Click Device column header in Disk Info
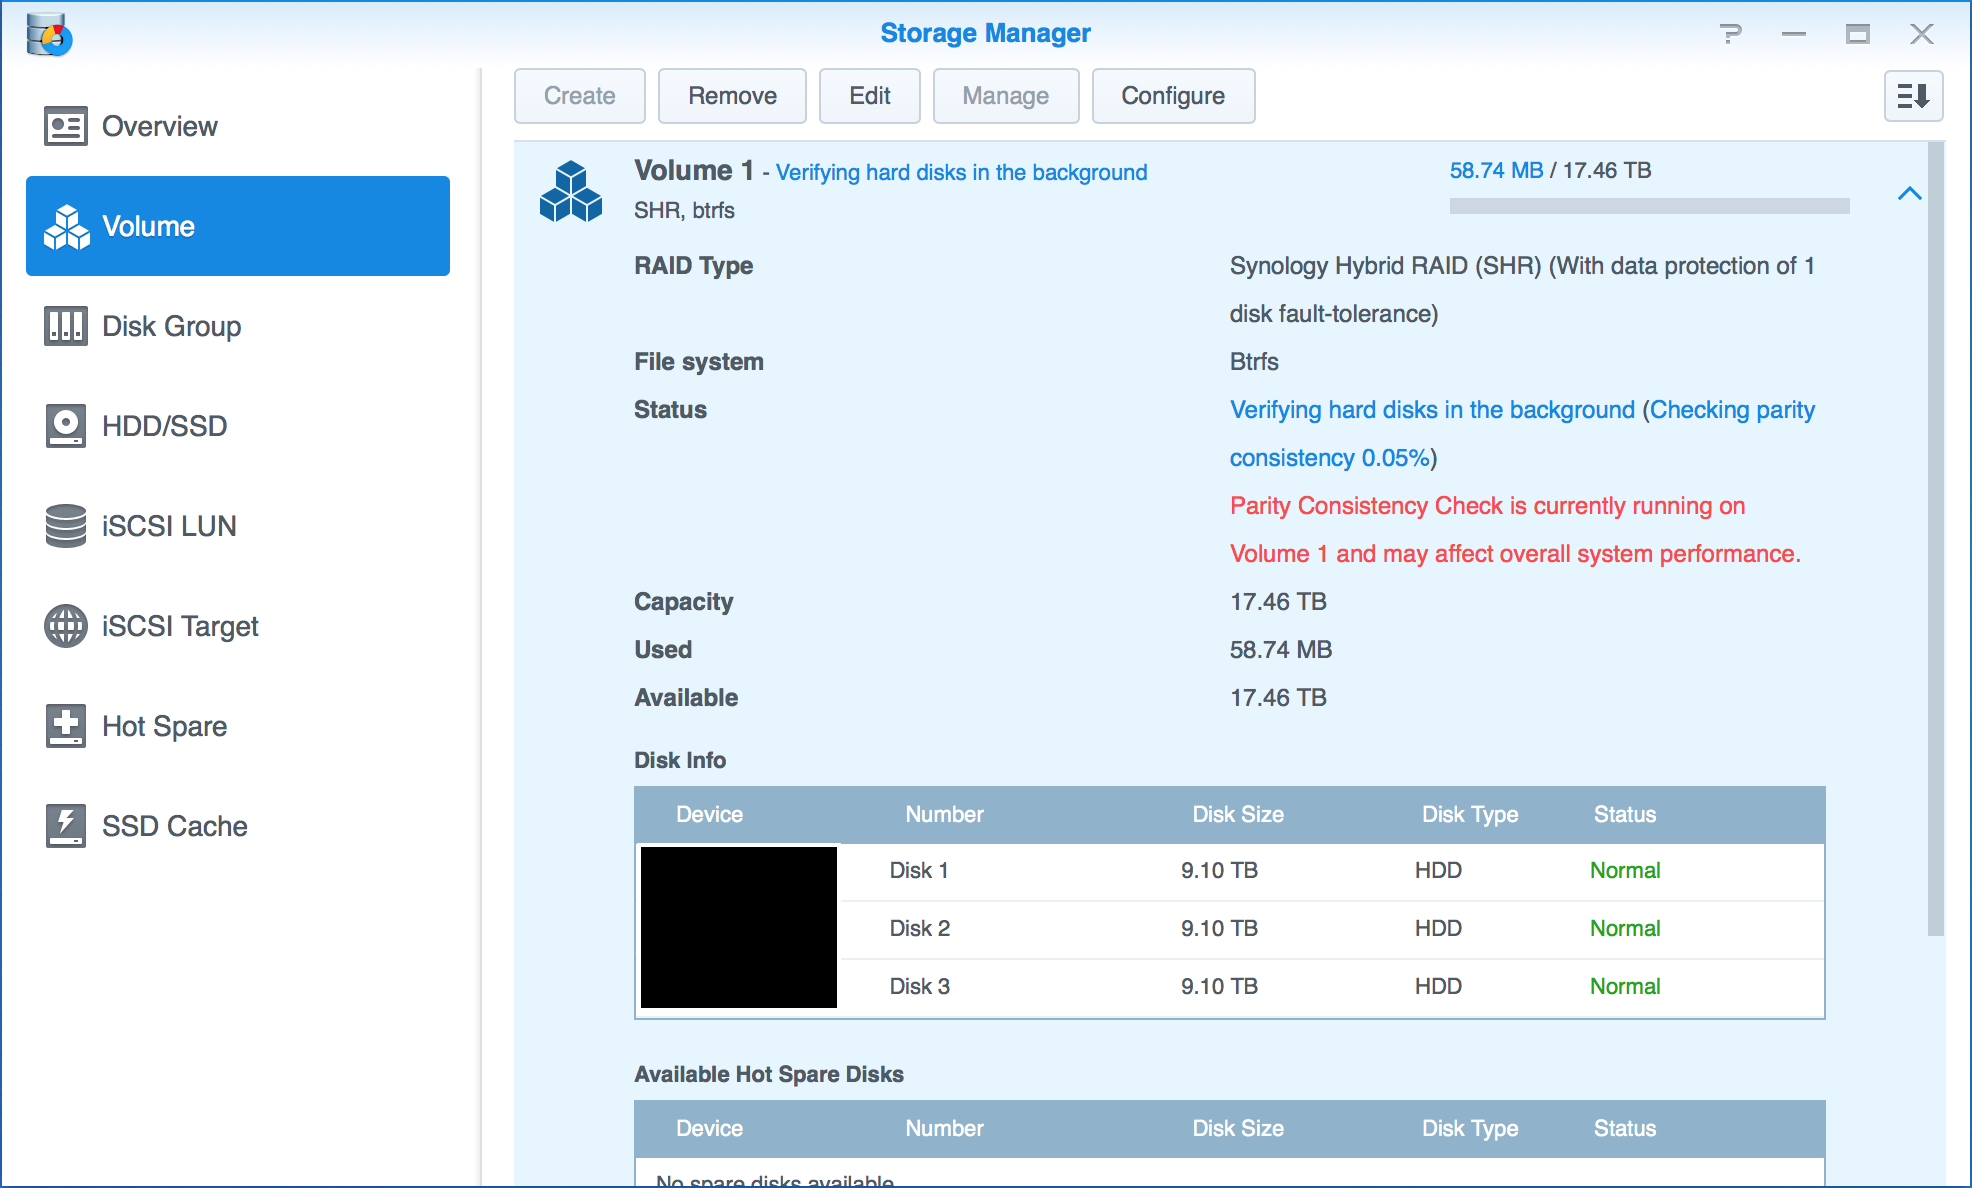Screen dimensions: 1972x1188 click(x=709, y=815)
